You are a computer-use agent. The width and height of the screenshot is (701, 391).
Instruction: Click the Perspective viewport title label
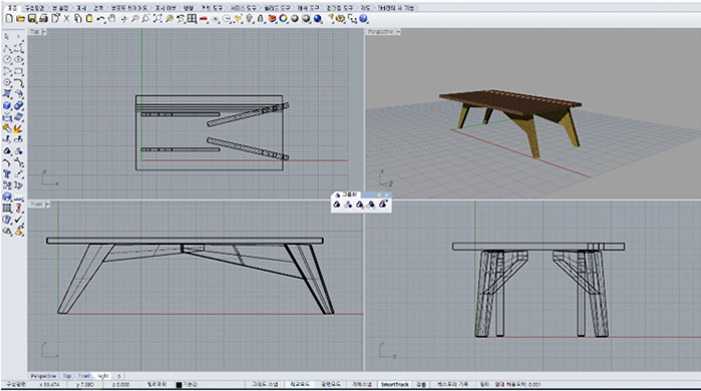pos(380,32)
